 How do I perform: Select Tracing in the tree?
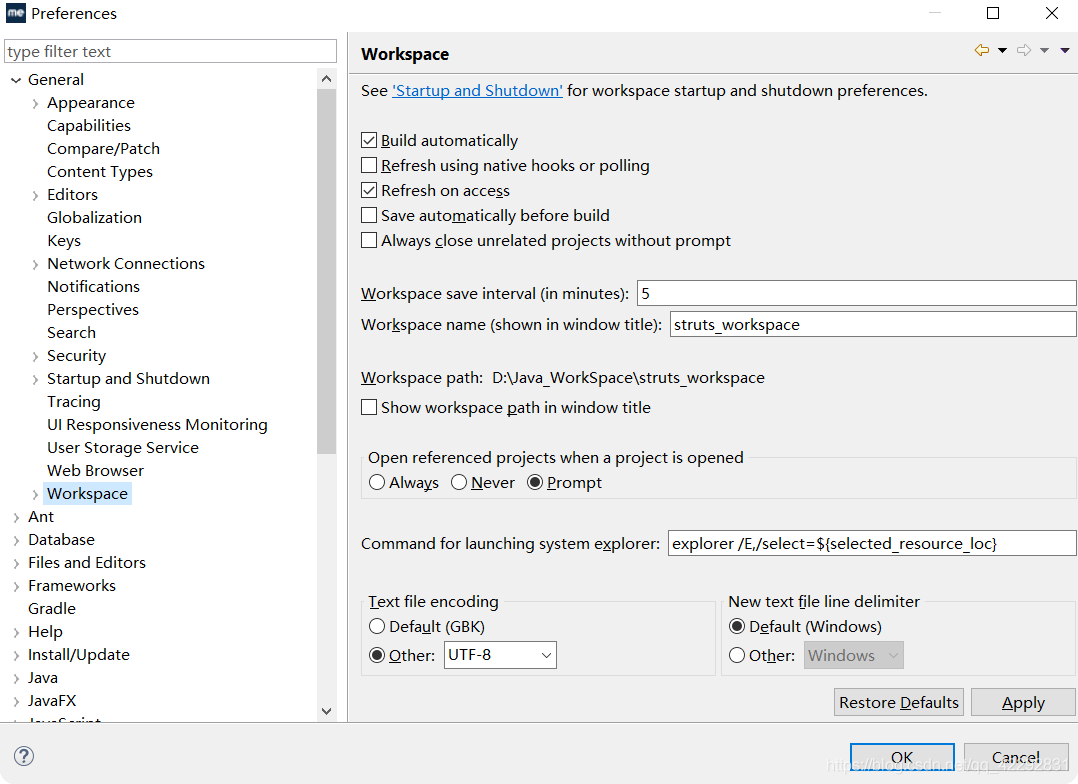(x=74, y=402)
